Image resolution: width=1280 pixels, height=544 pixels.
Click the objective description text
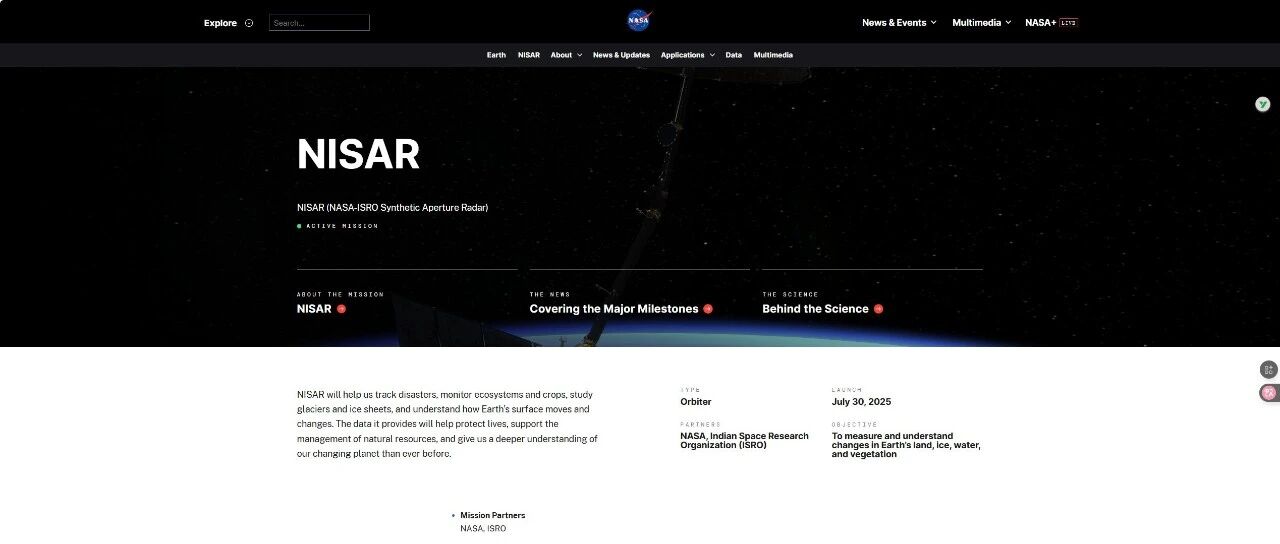click(906, 445)
